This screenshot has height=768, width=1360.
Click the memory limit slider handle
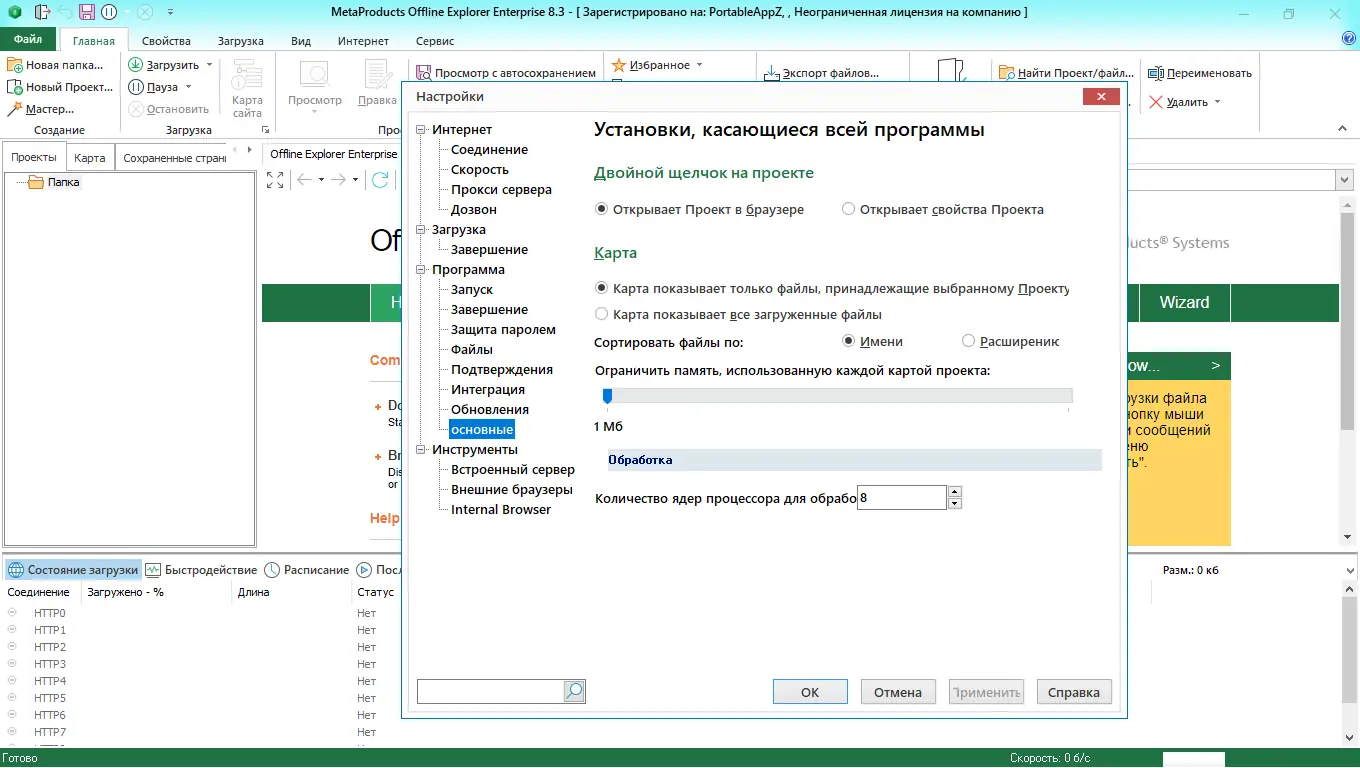click(x=607, y=397)
